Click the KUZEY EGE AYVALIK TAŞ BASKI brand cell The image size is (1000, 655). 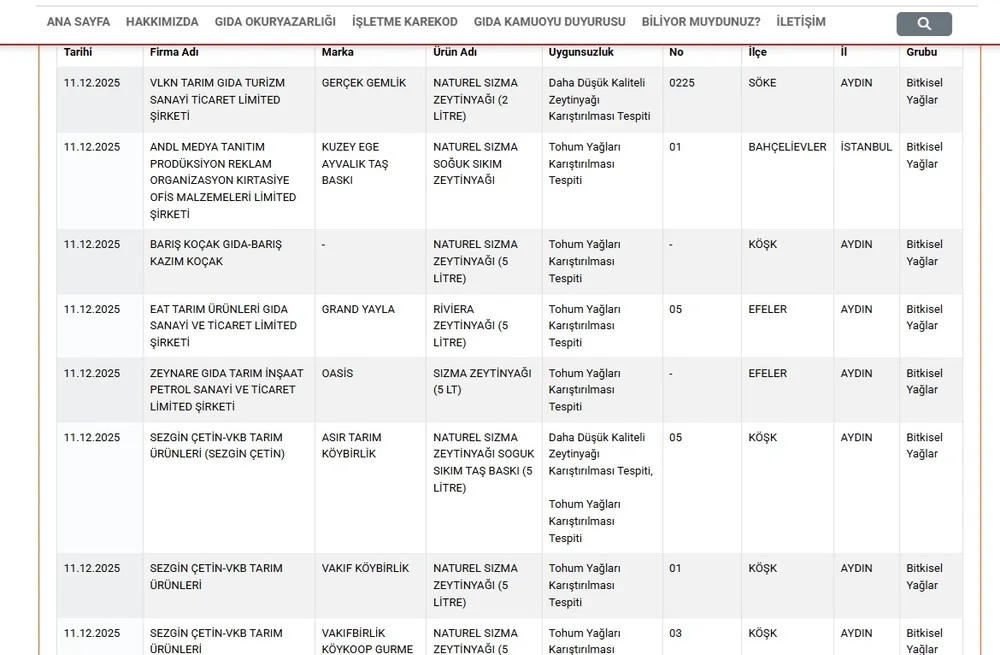pos(355,164)
